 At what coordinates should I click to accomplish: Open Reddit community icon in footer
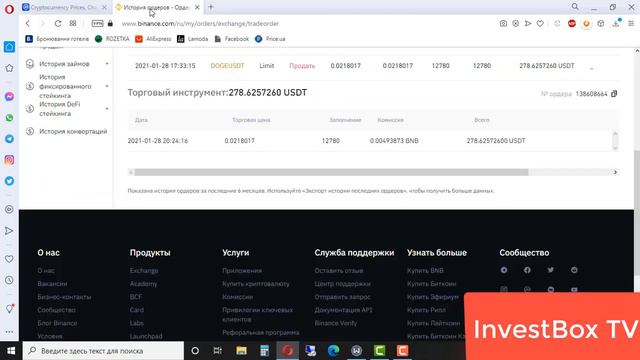coord(574,270)
